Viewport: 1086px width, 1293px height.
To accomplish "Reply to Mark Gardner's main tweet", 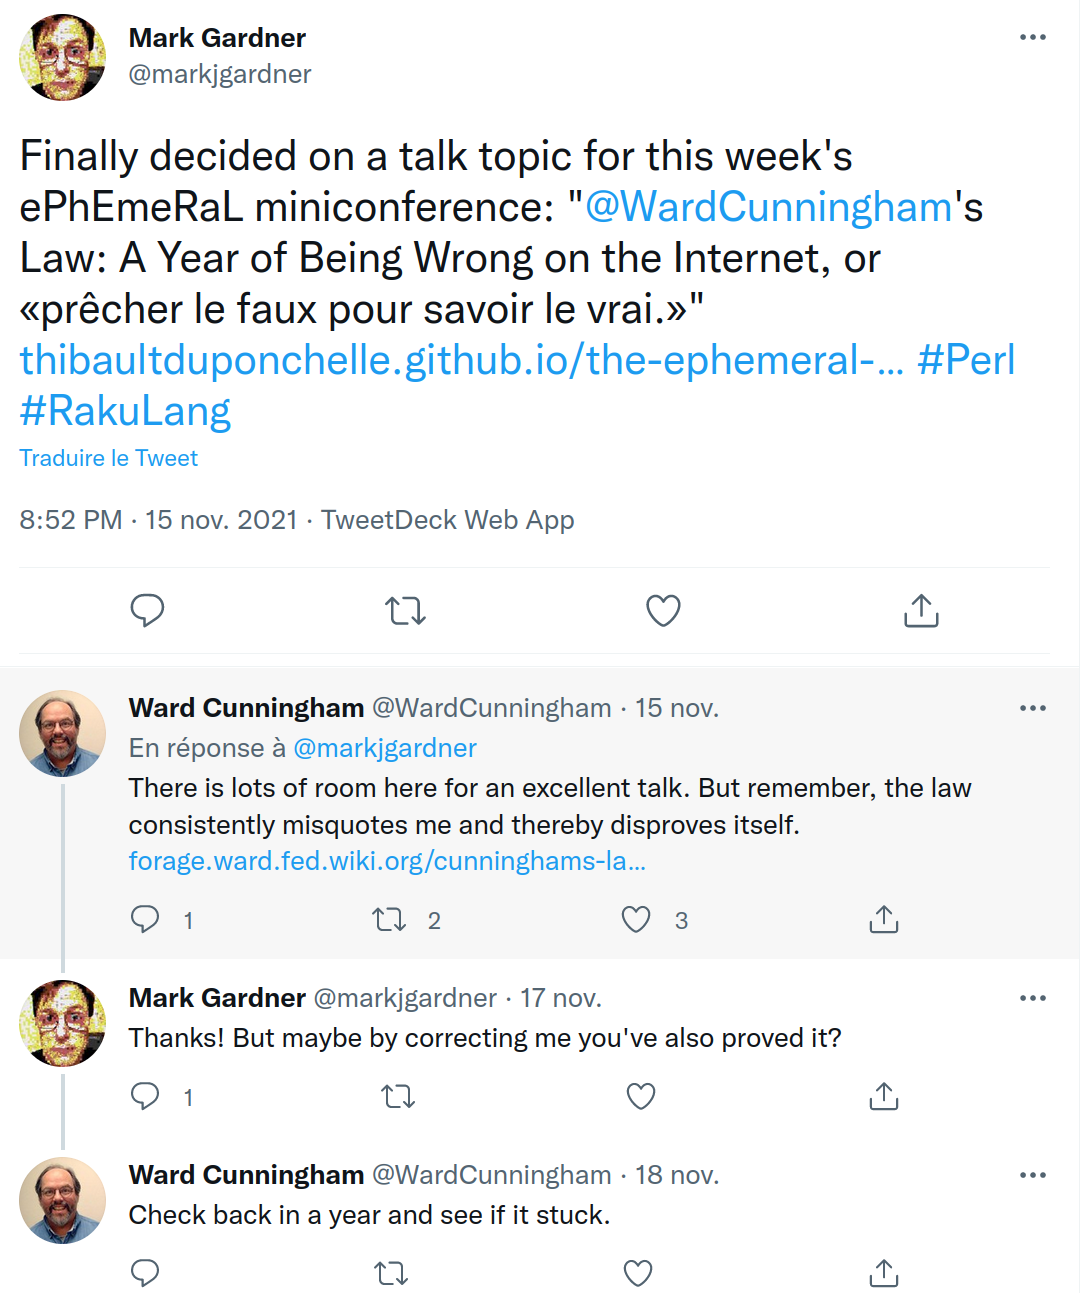I will click(147, 610).
